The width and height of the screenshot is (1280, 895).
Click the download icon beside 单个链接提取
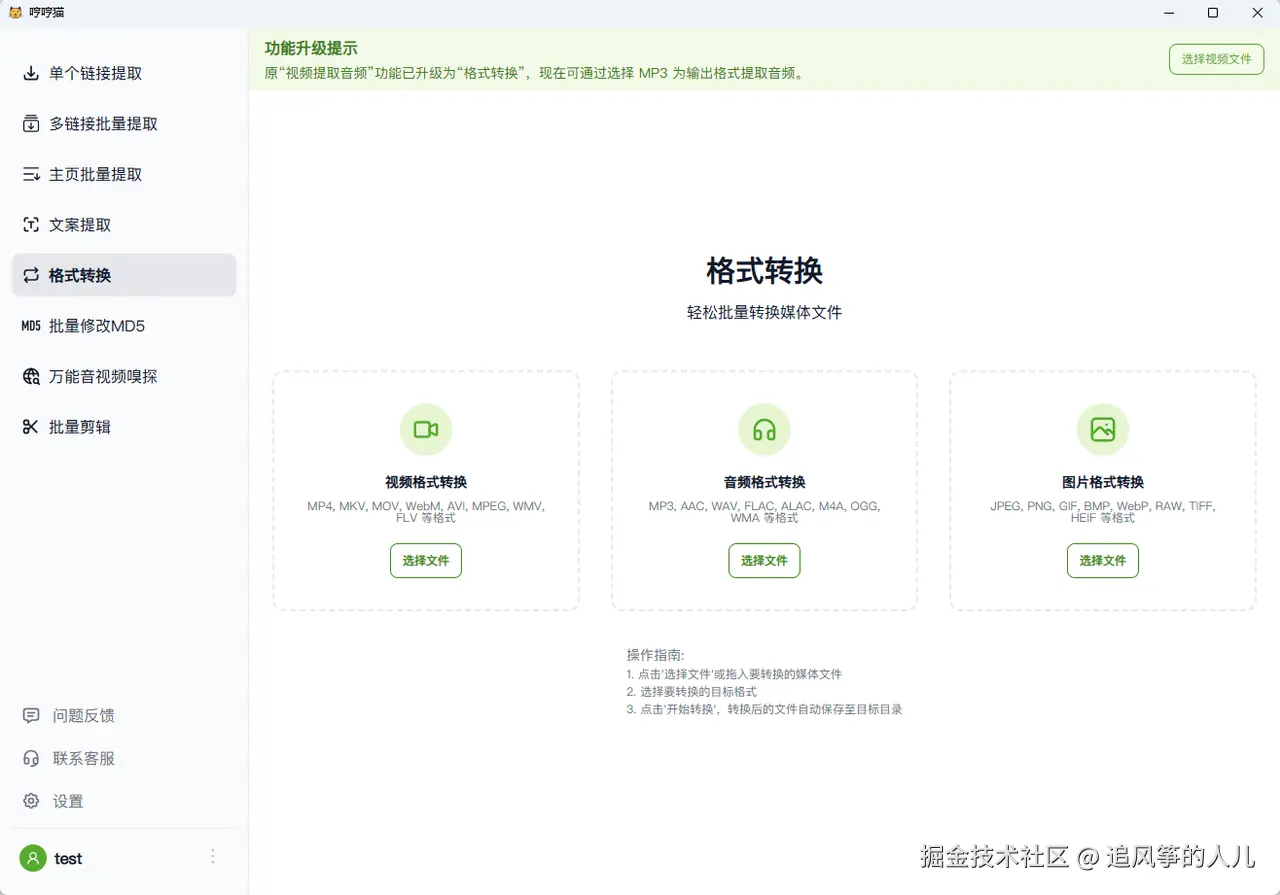point(31,73)
